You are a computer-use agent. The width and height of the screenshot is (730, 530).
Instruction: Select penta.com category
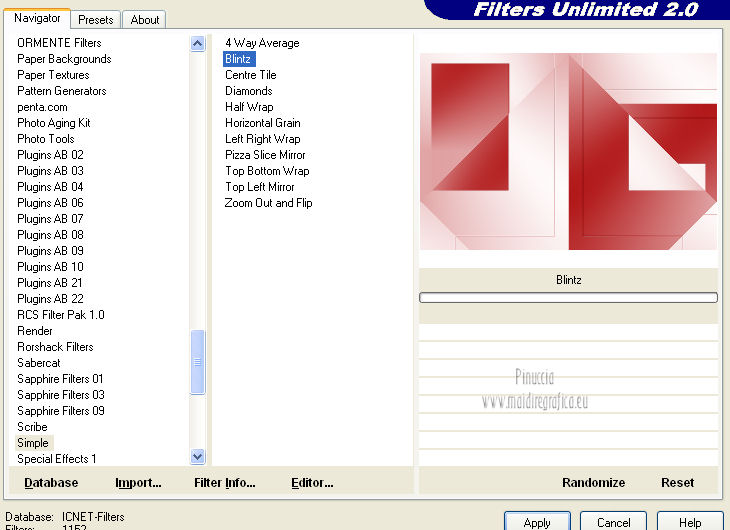(42, 107)
